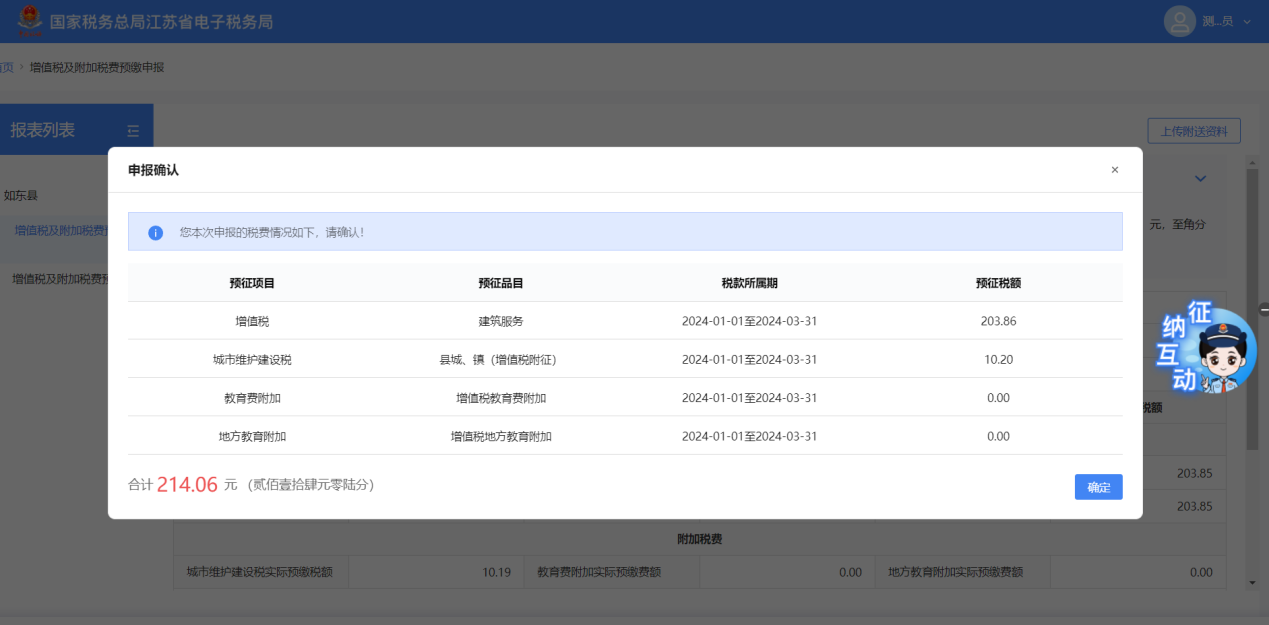Select the second 增值税及附加税费预 sidebar entry
This screenshot has width=1269, height=625.
click(60, 279)
